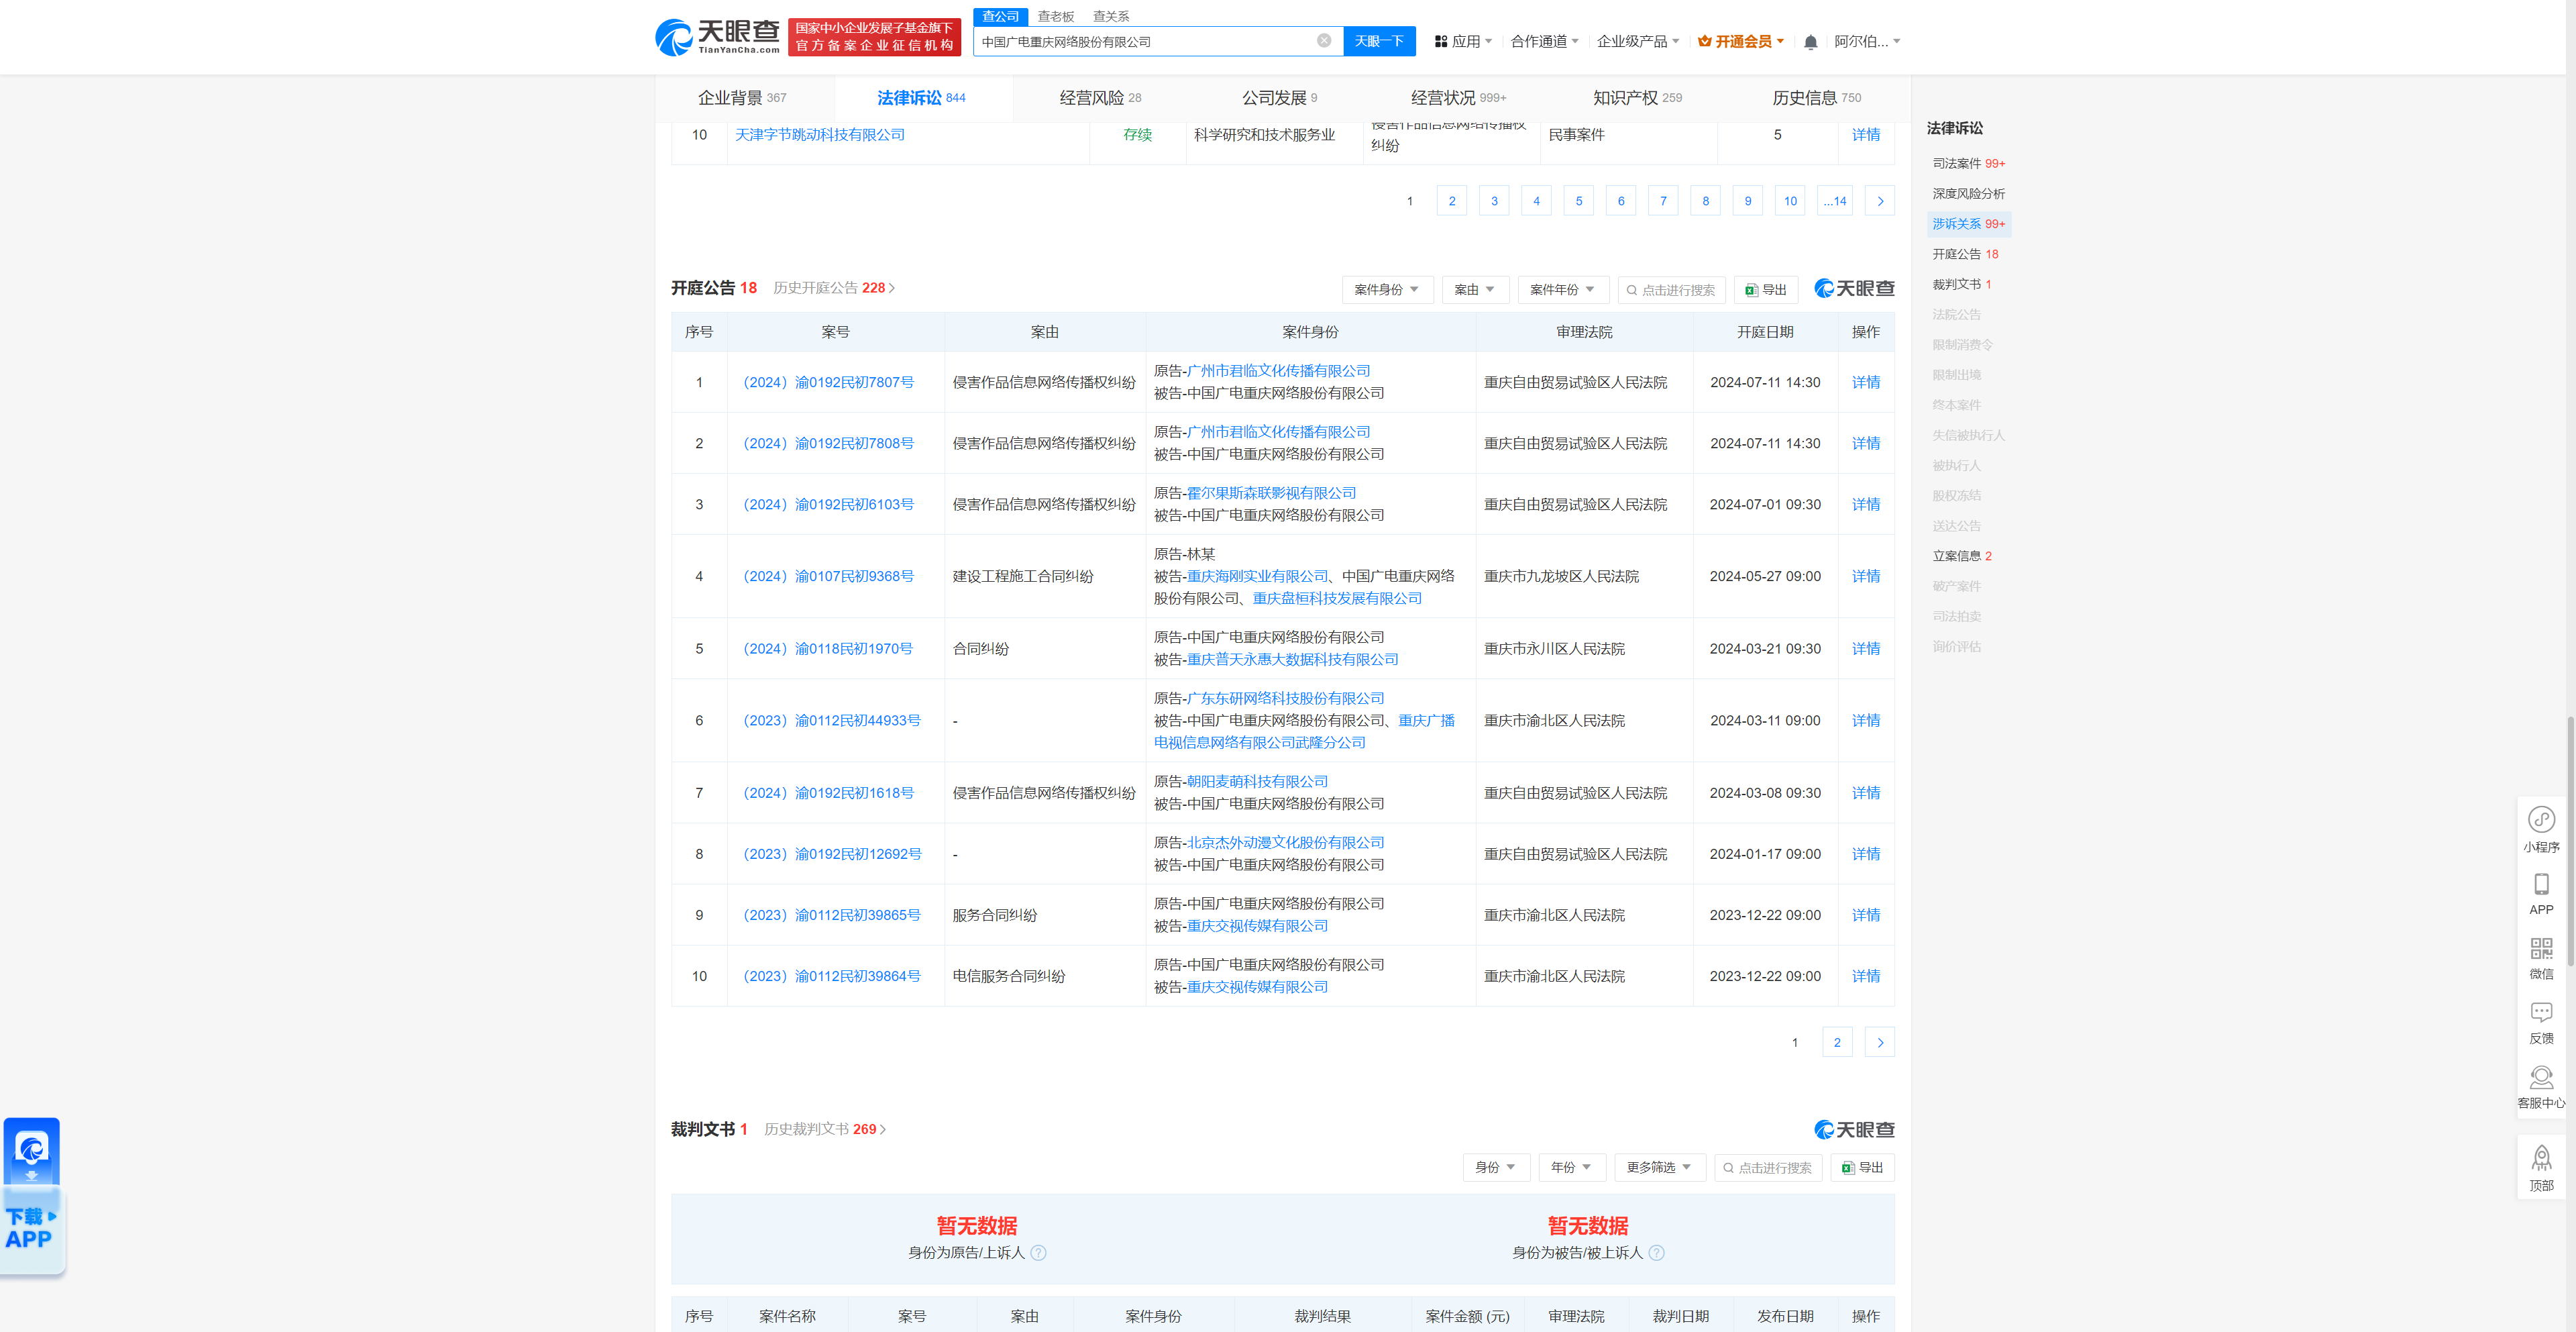
Task: Expand 企业级产品 dropdown
Action: tap(1638, 42)
